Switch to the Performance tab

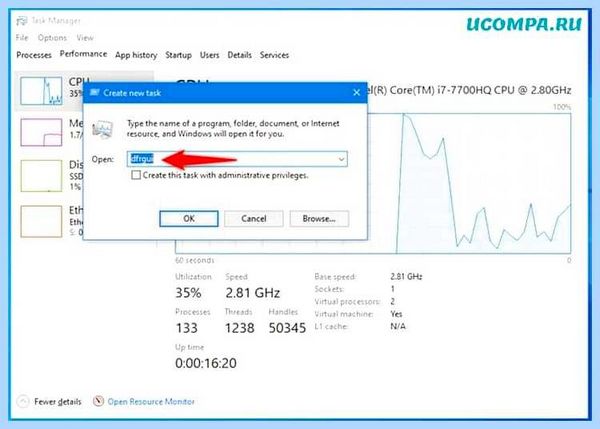83,54
